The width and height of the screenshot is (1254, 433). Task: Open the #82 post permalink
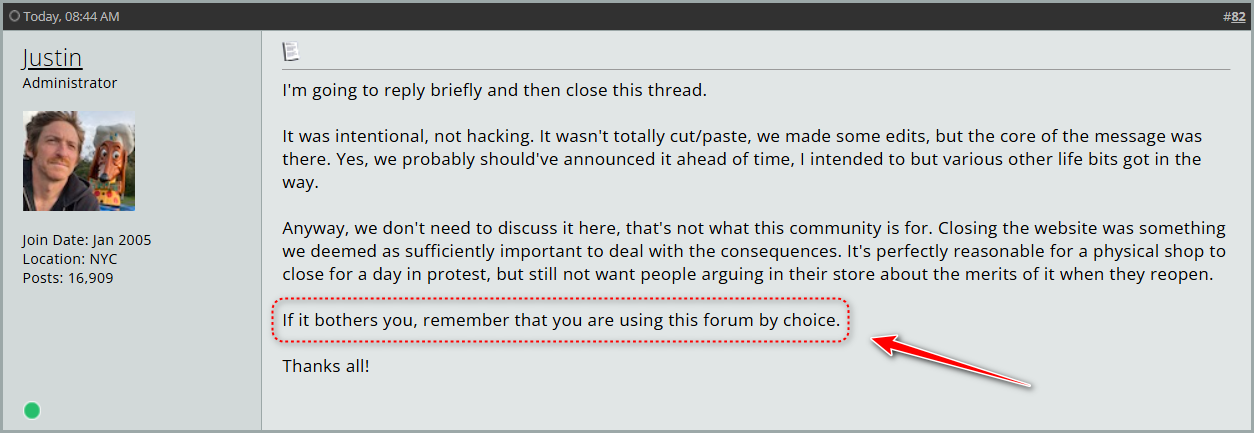1238,16
